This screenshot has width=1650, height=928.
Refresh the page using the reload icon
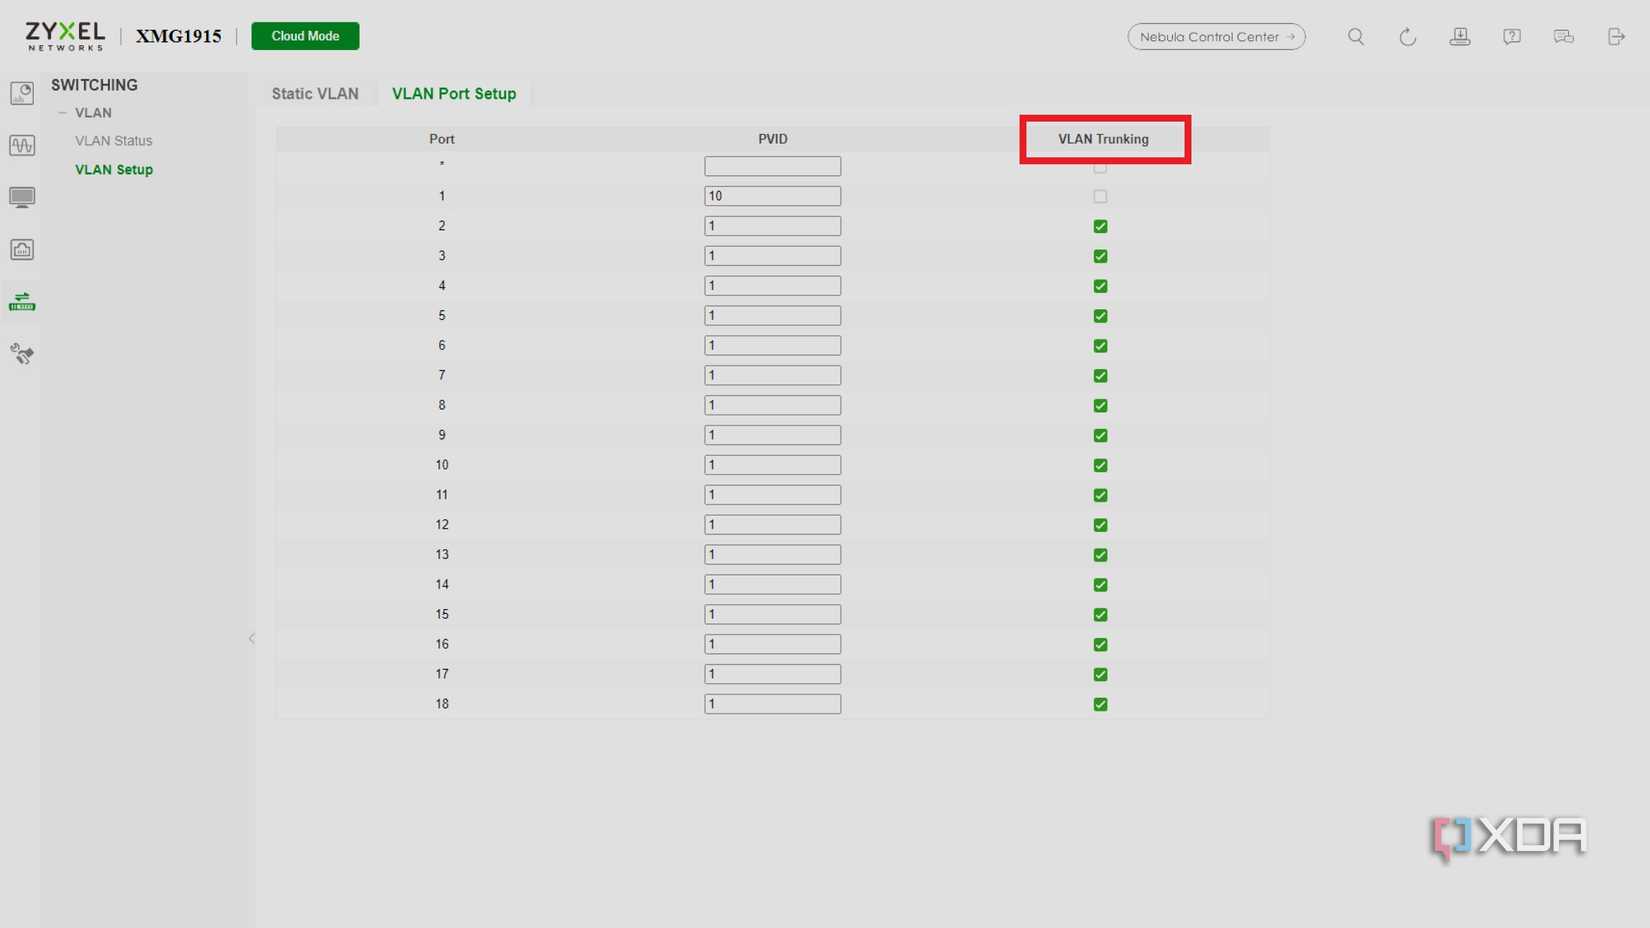(x=1408, y=36)
